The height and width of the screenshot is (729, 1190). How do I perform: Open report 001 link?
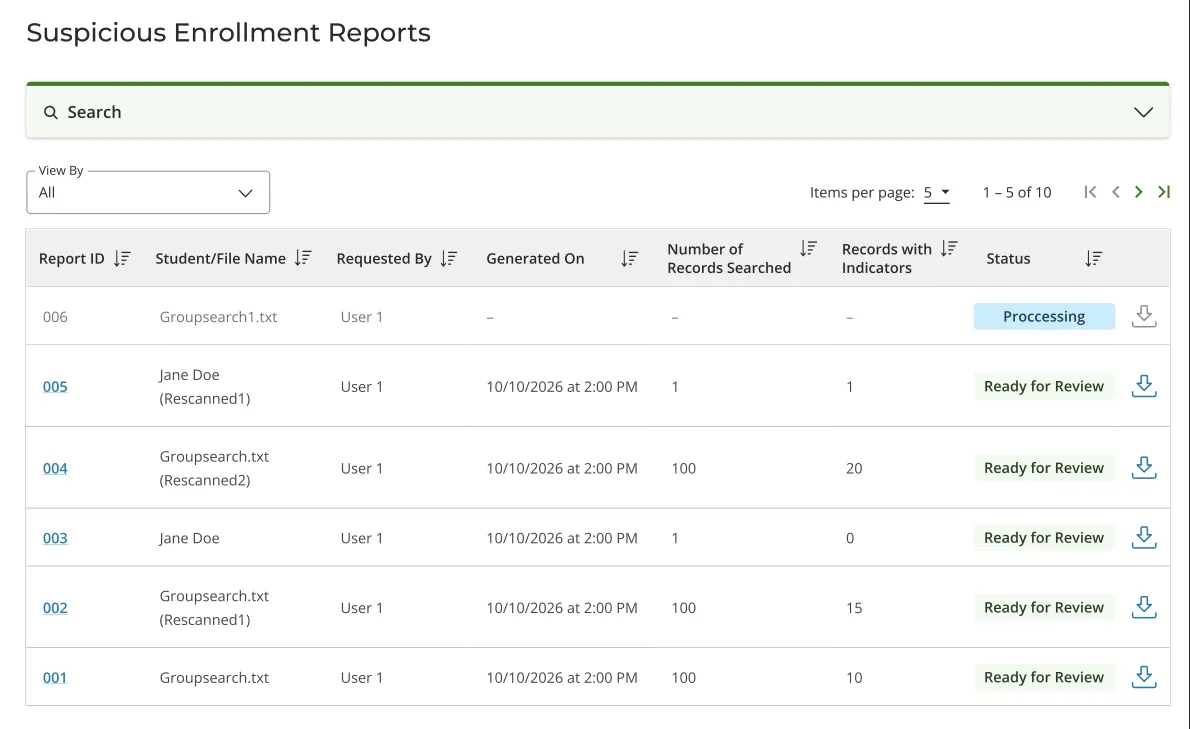point(55,678)
